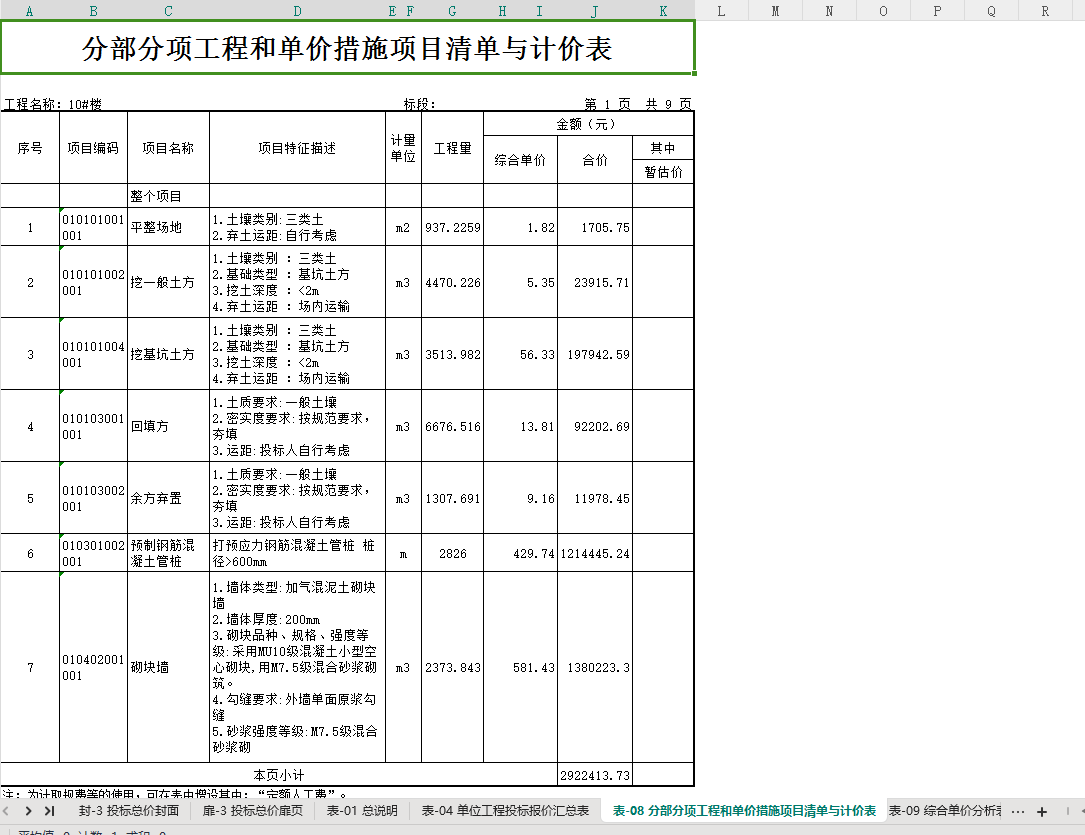Open the 表-09 综合单价分析表 sheet tab
Viewport: 1085px width, 835px height.
coord(945,811)
